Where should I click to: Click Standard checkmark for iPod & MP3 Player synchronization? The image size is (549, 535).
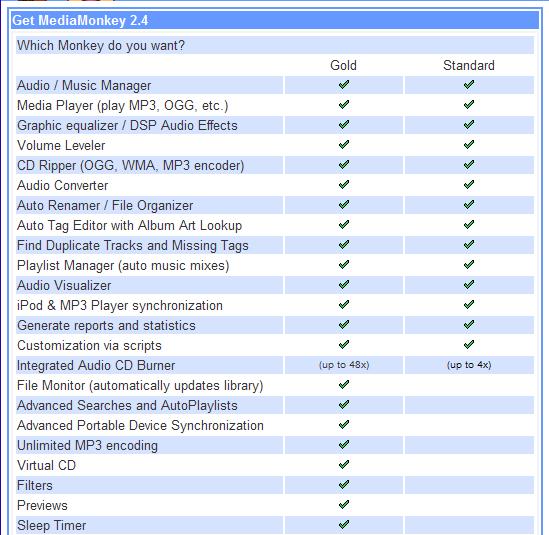[469, 304]
